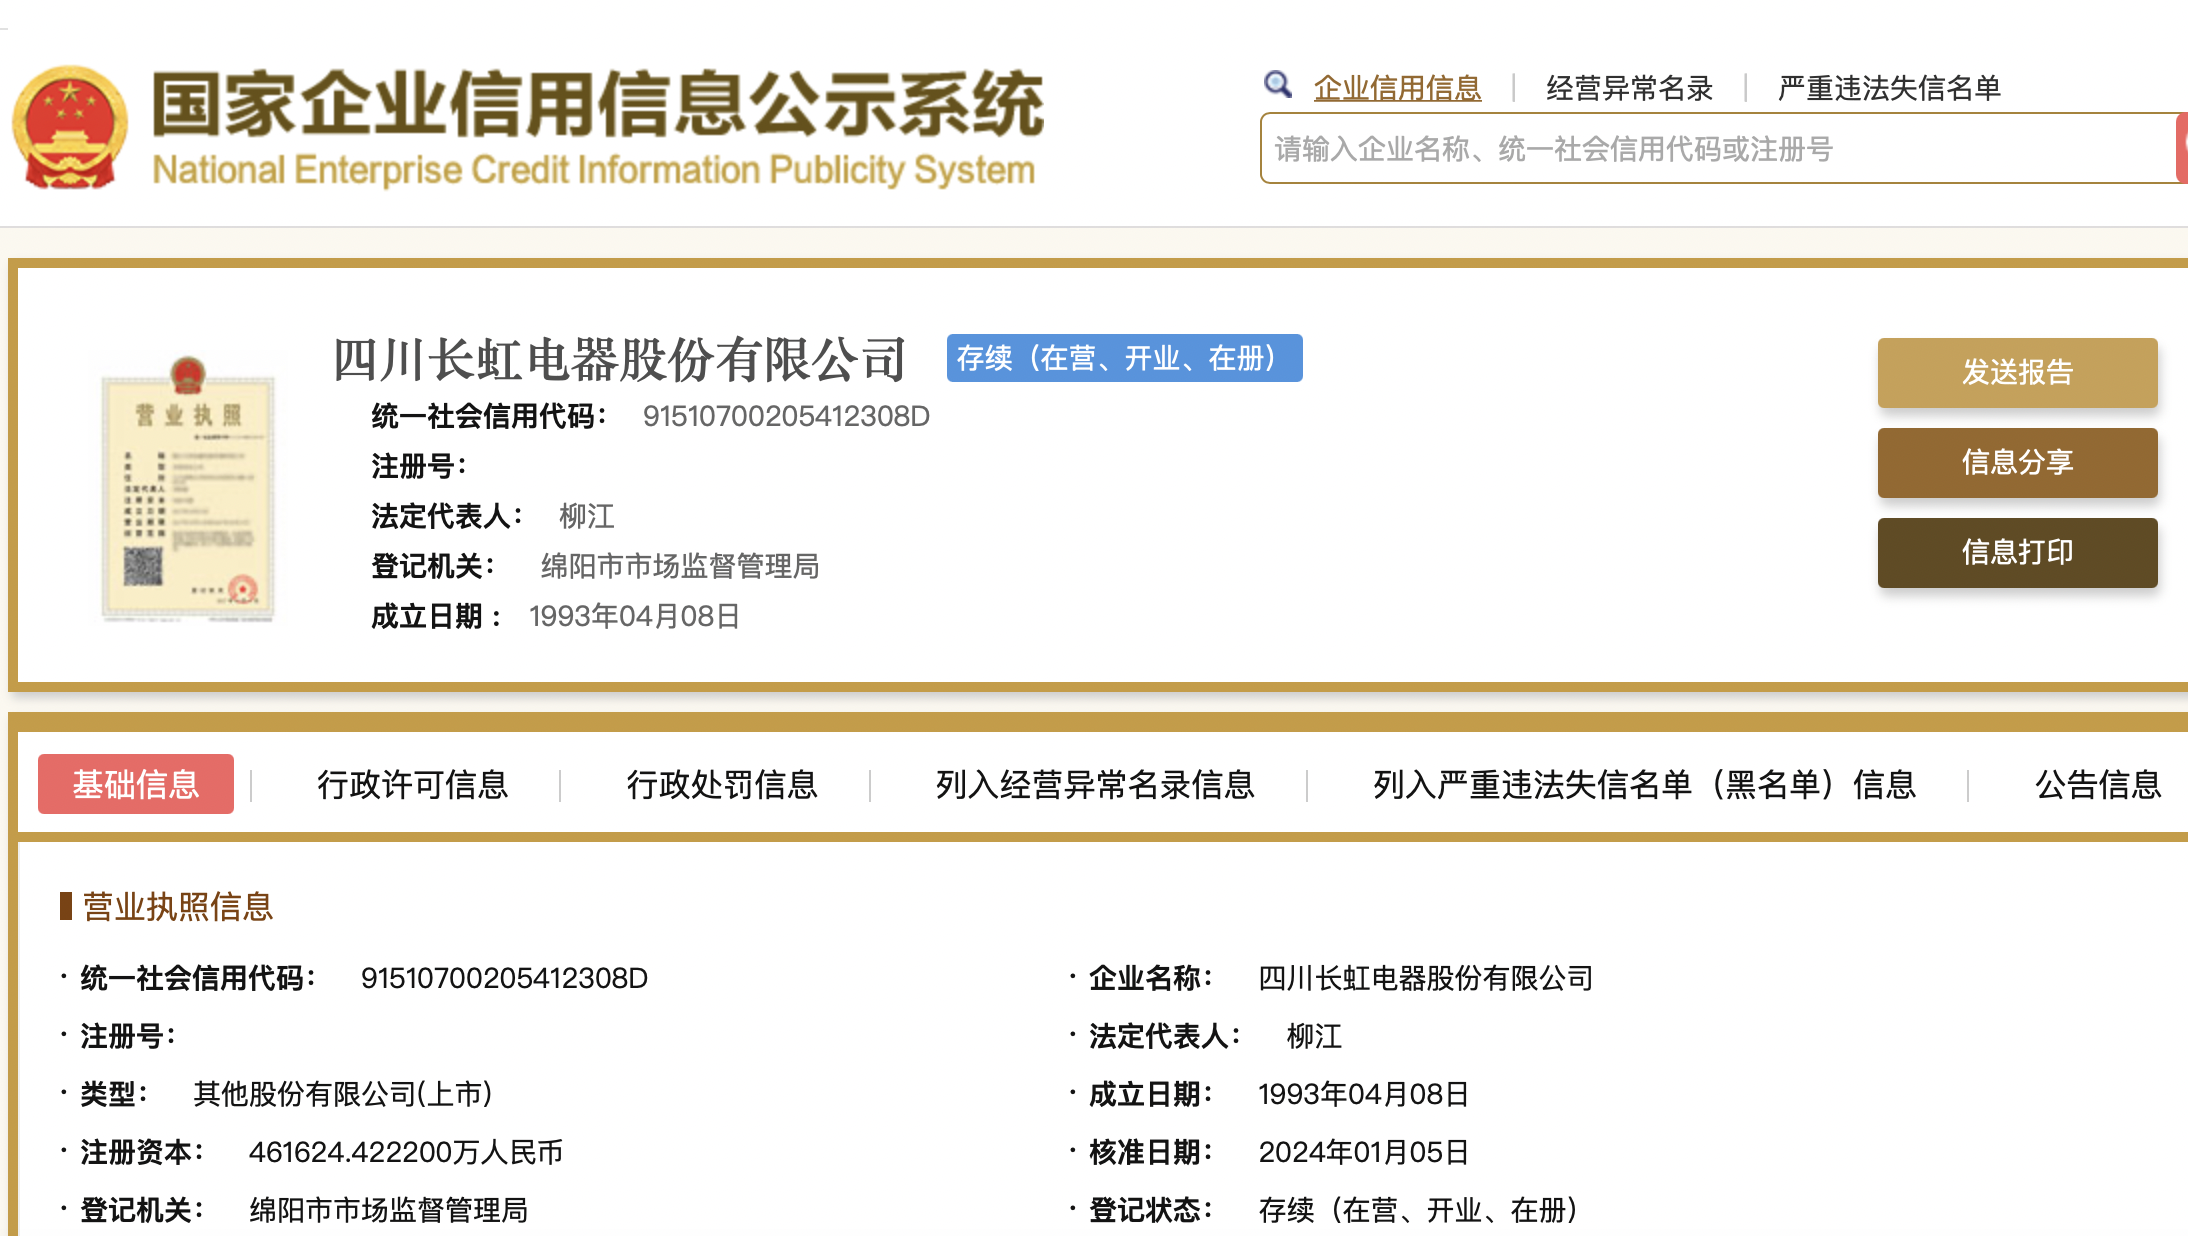The height and width of the screenshot is (1236, 2188).
Task: Select 经营异常名录 search category
Action: 1629,88
